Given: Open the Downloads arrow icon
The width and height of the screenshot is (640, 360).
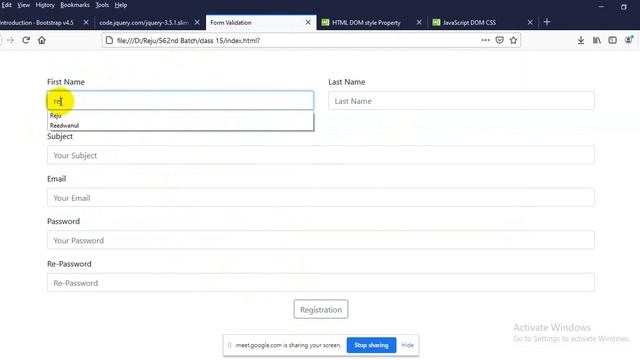Looking at the screenshot, I should pyautogui.click(x=581, y=40).
